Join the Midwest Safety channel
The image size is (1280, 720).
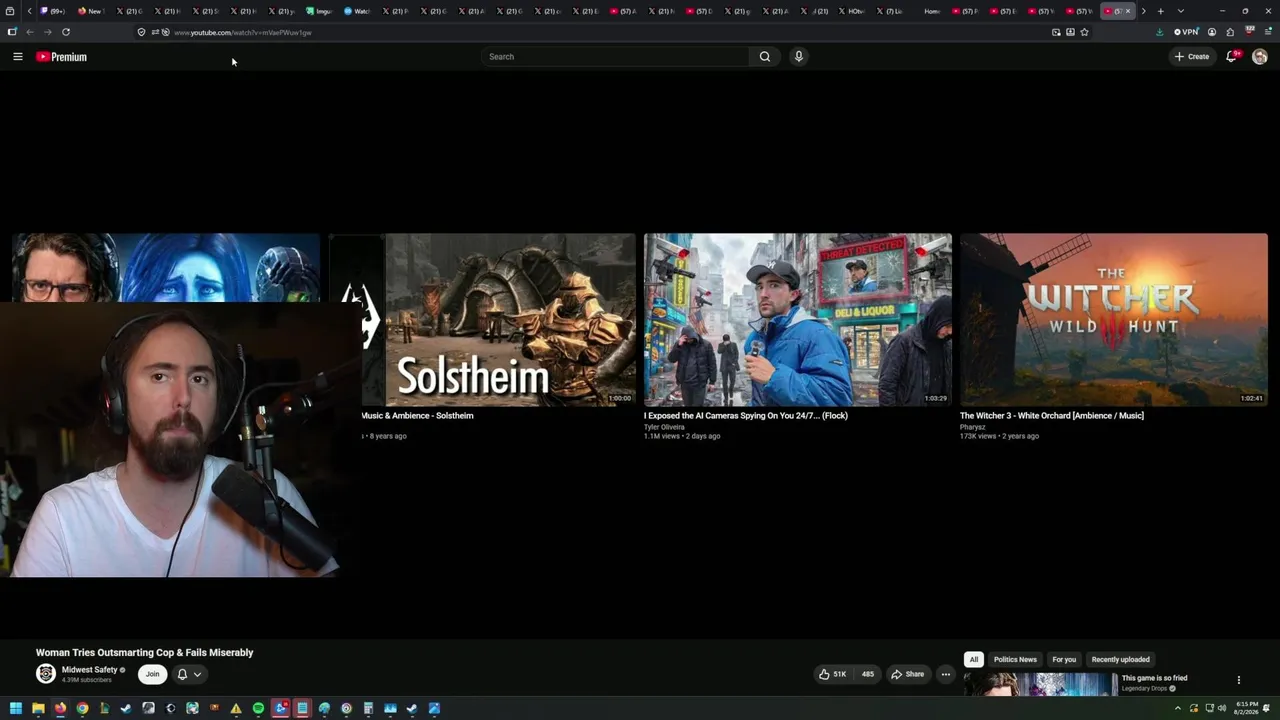click(x=152, y=674)
